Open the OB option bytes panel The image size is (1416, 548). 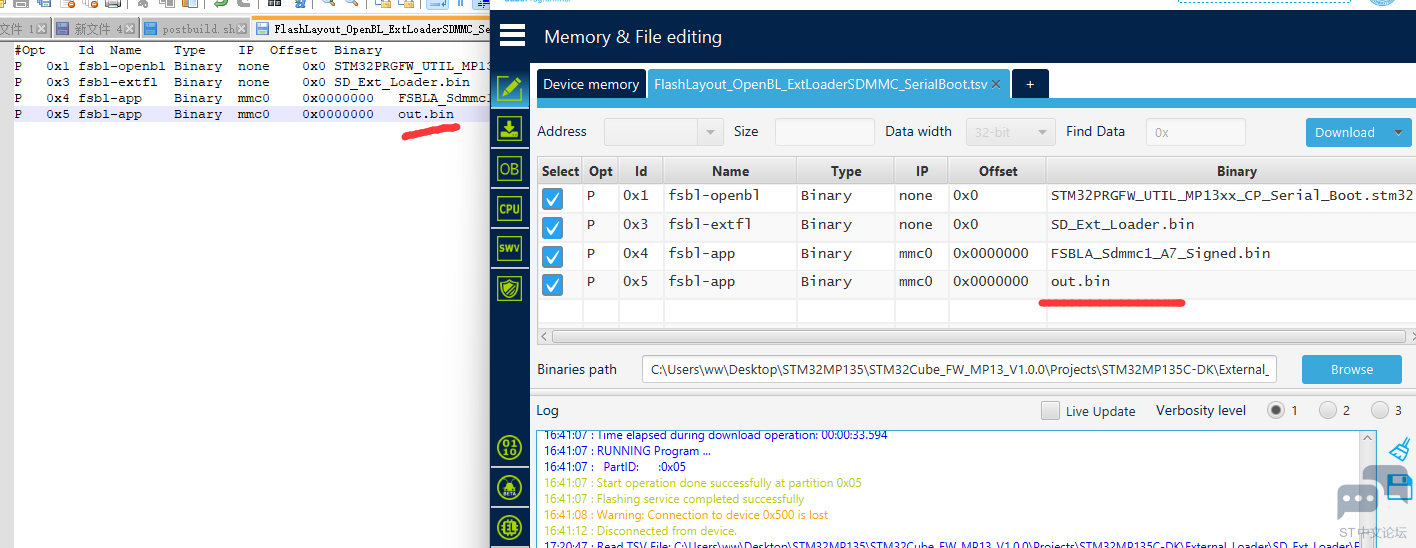point(510,169)
